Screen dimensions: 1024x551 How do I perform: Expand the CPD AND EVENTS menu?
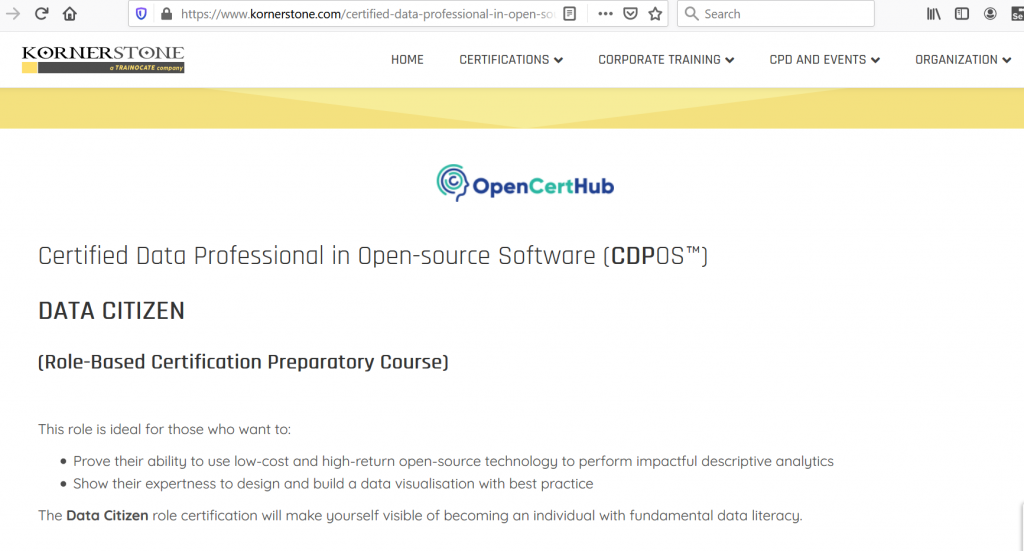click(x=825, y=59)
